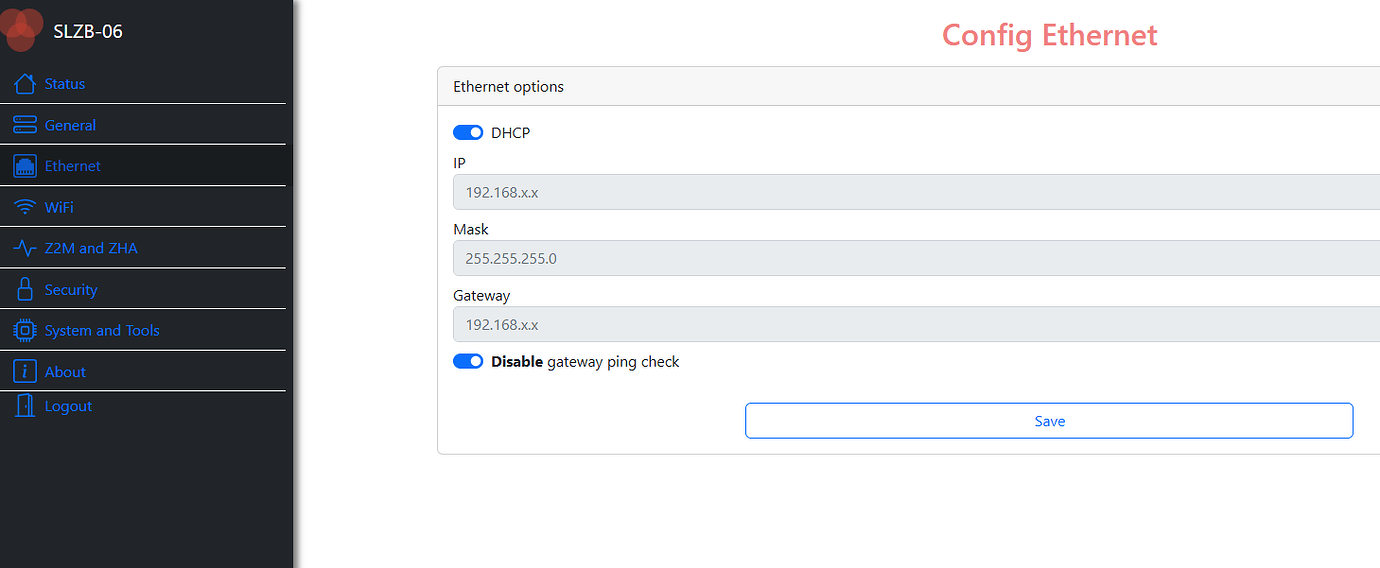This screenshot has height=568, width=1380.
Task: Click the Logout door icon
Action: click(x=25, y=406)
